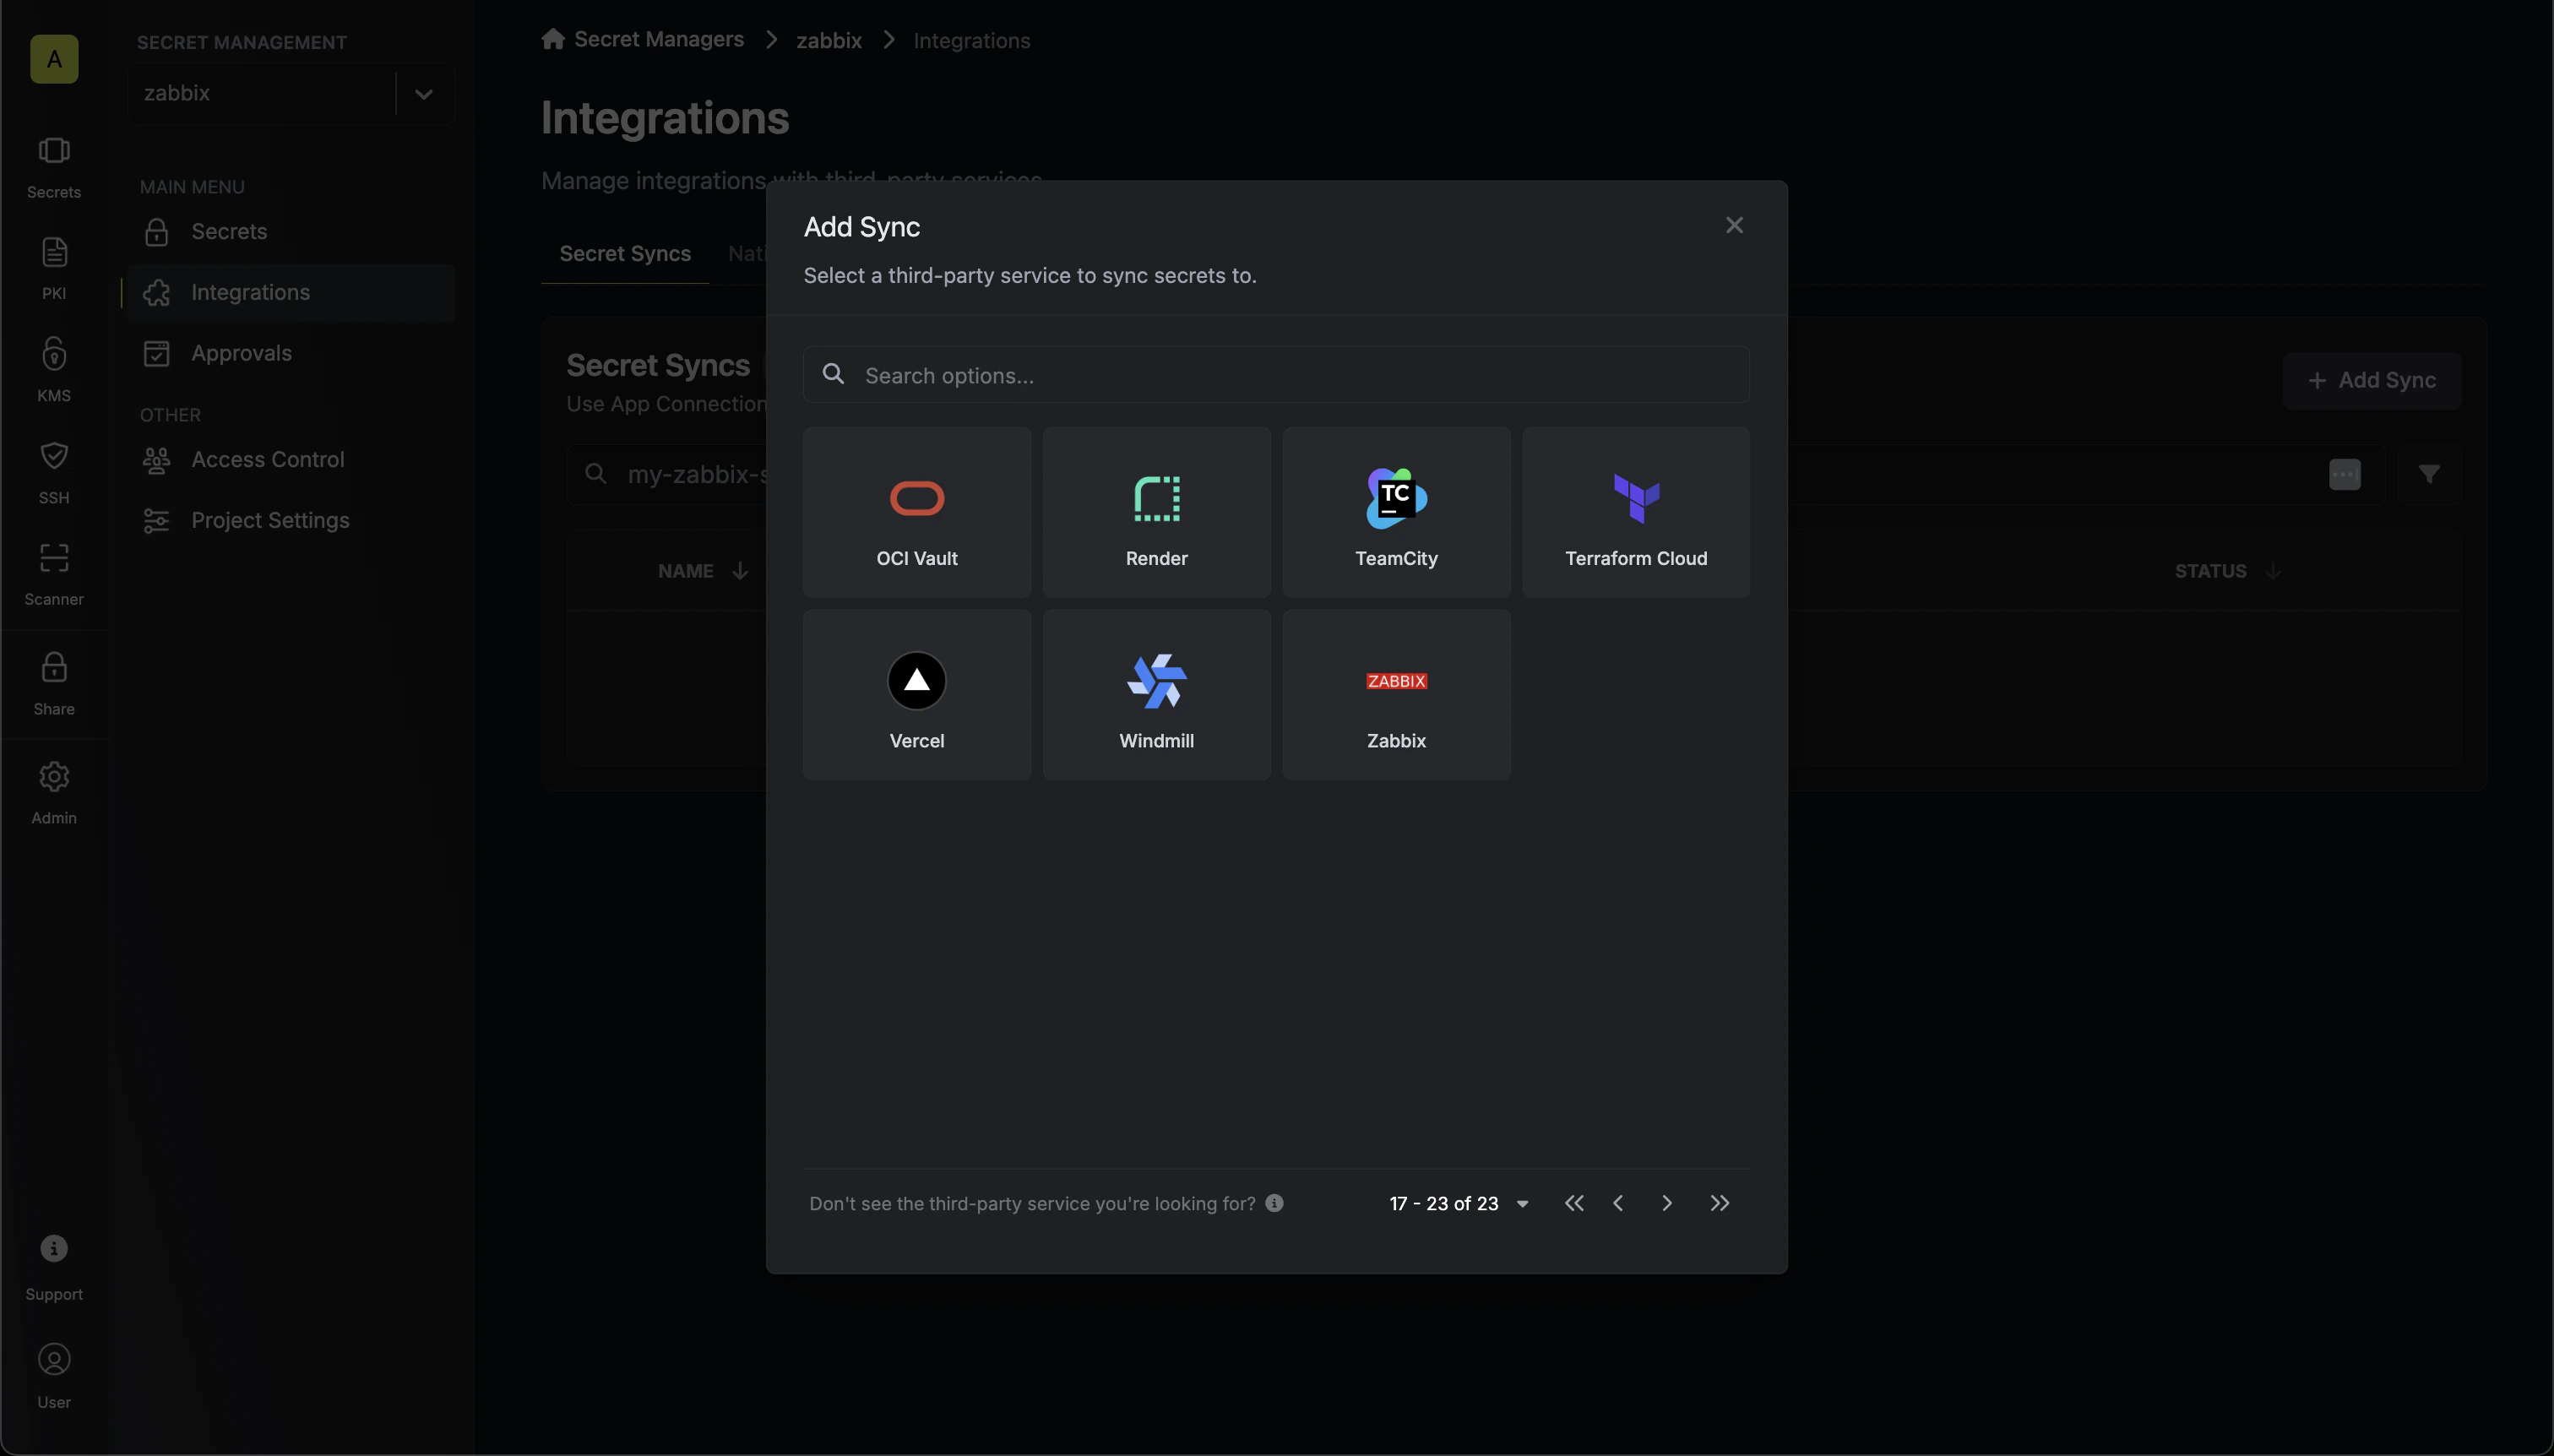Open Admin settings in the left rail
The width and height of the screenshot is (2554, 1456).
[54, 793]
